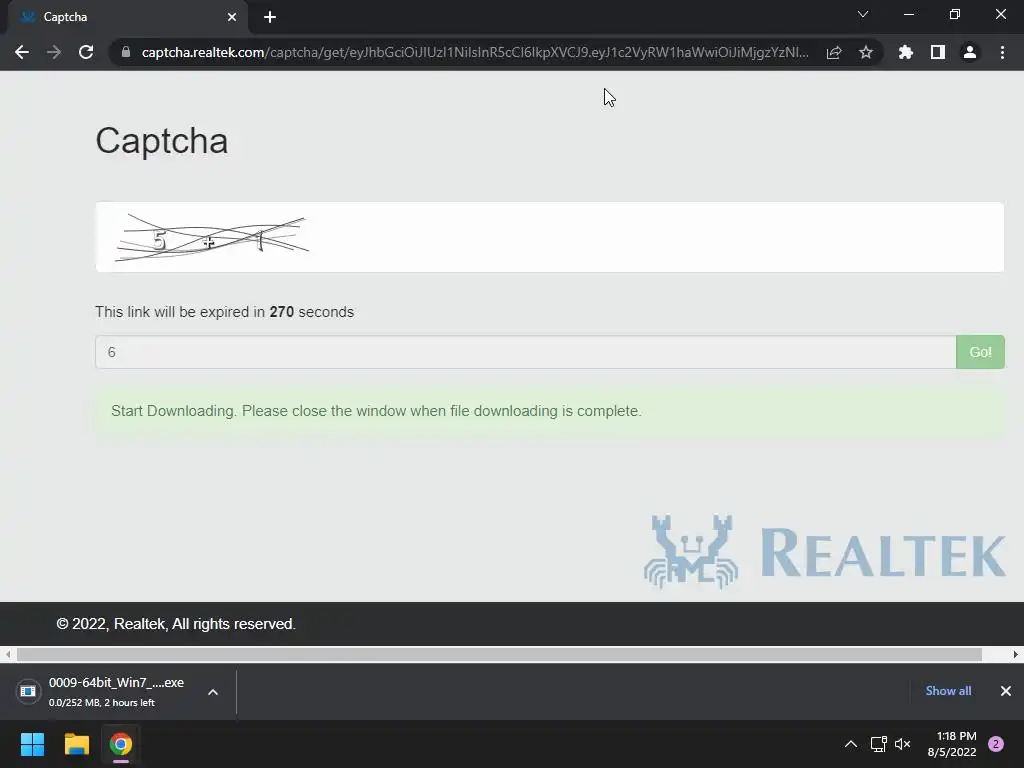The width and height of the screenshot is (1024, 768).
Task: Restore down the Chrome window
Action: [x=955, y=14]
